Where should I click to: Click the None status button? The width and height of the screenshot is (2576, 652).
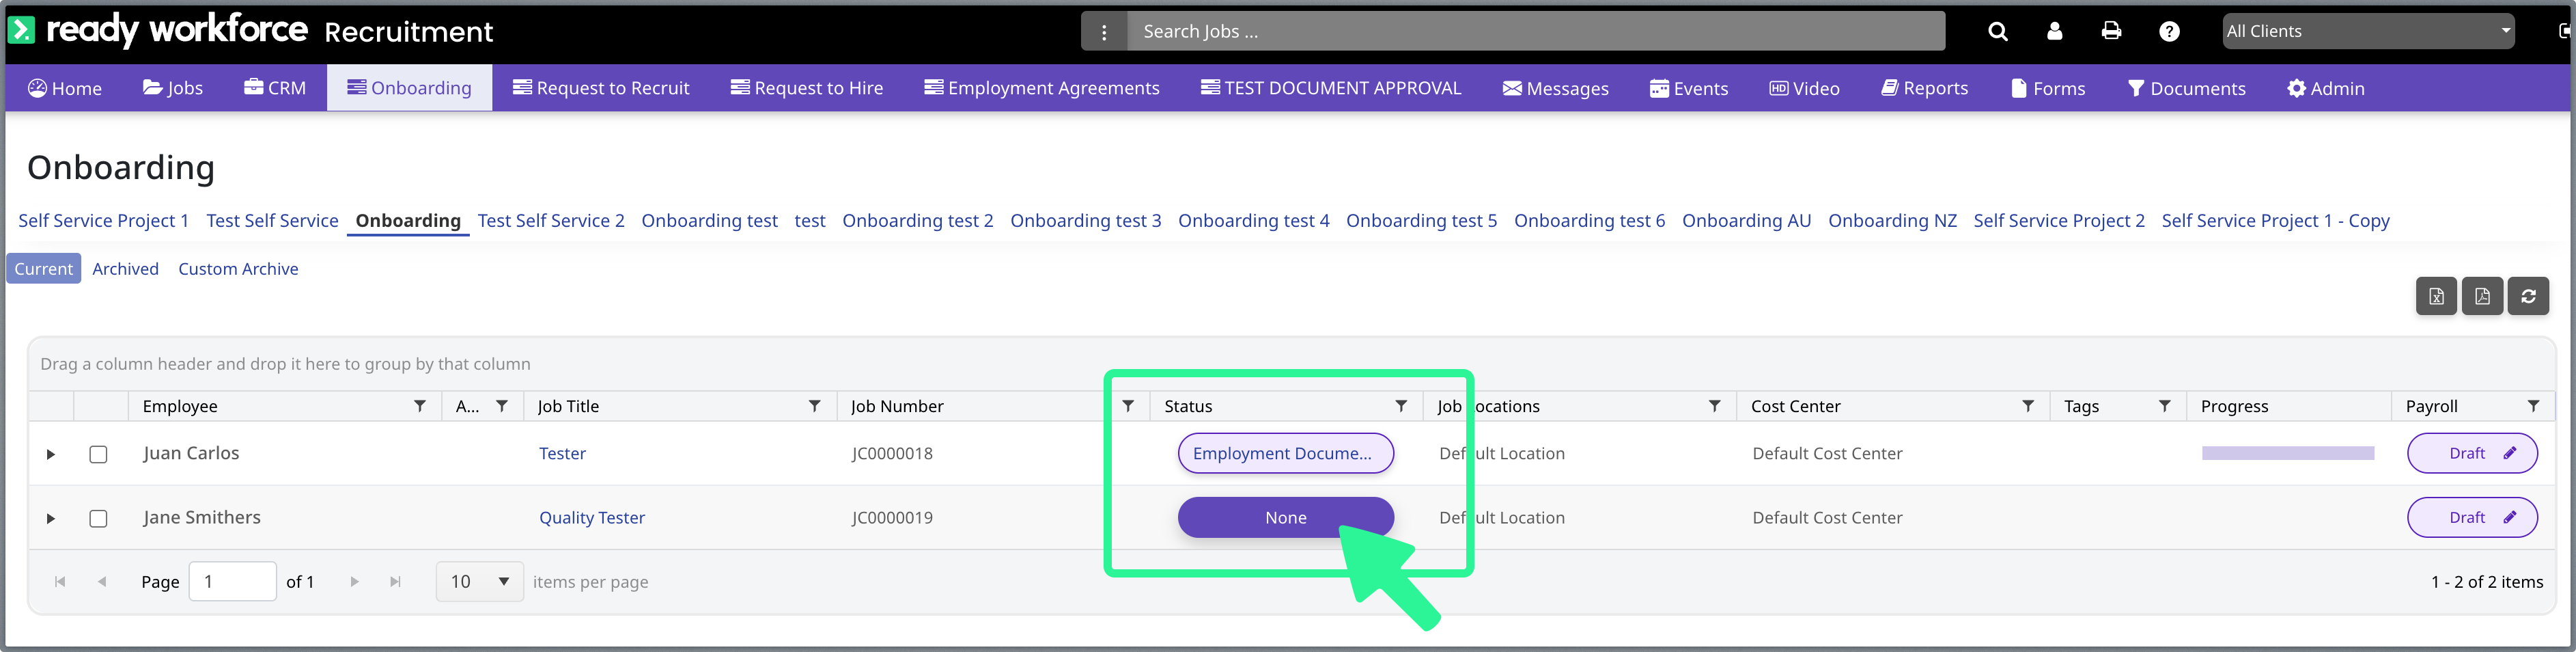[x=1285, y=518]
